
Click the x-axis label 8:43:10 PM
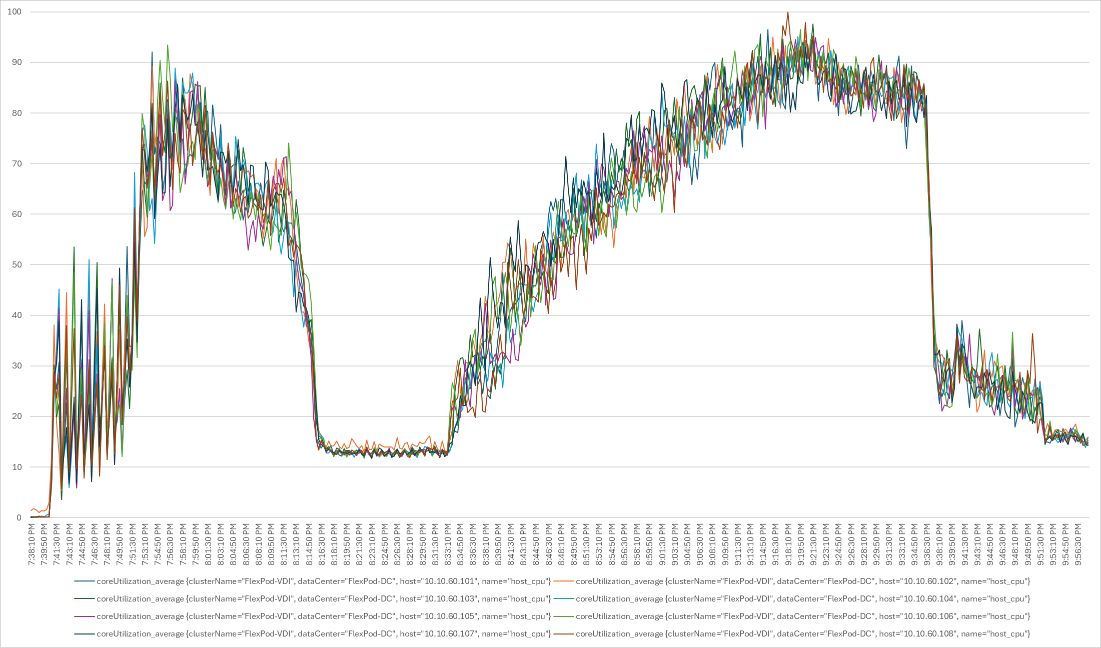click(x=522, y=542)
